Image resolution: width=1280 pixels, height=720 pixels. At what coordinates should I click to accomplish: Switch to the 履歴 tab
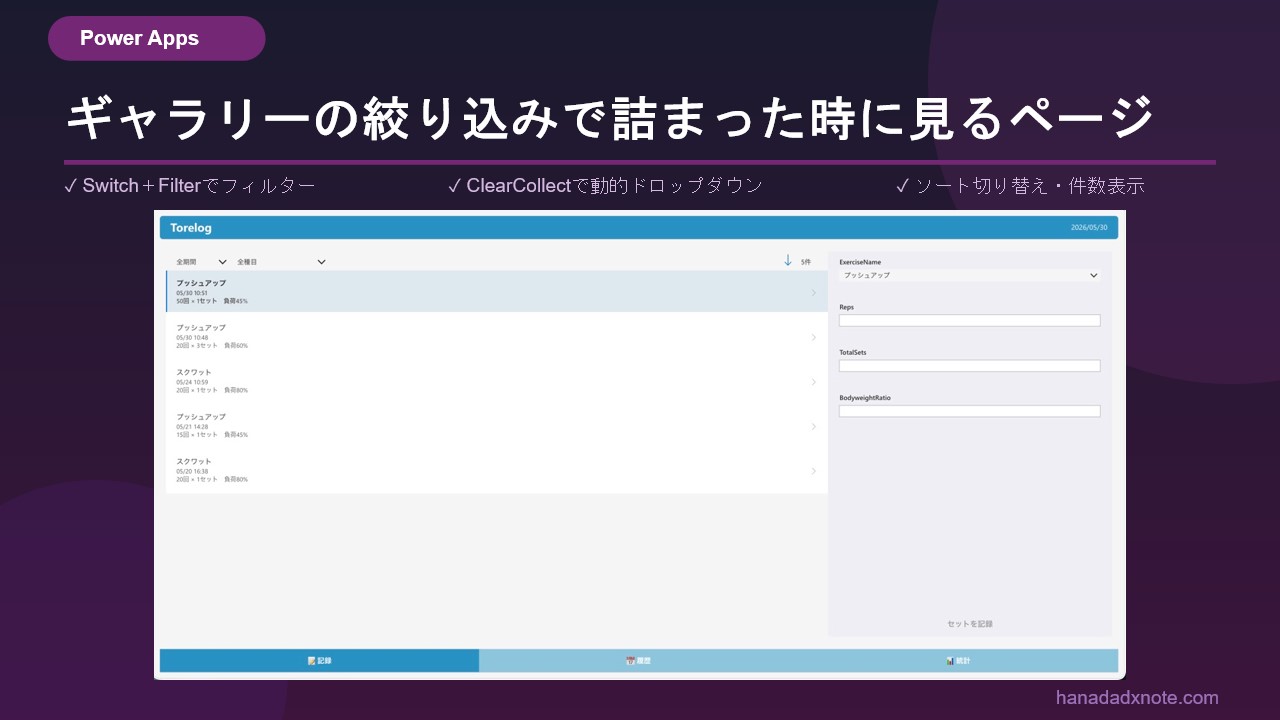[638, 661]
